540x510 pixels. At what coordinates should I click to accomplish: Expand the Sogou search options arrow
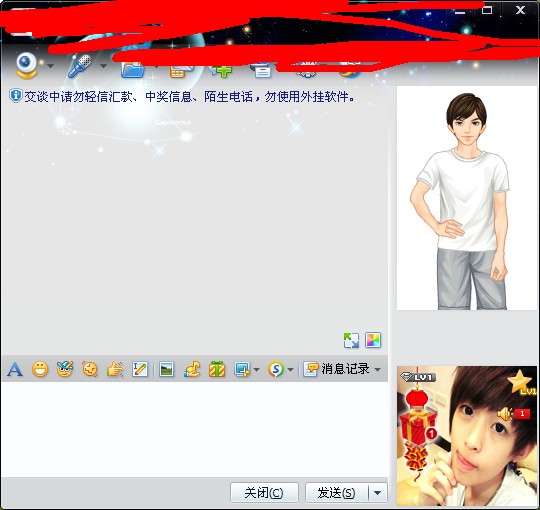pyautogui.click(x=290, y=370)
